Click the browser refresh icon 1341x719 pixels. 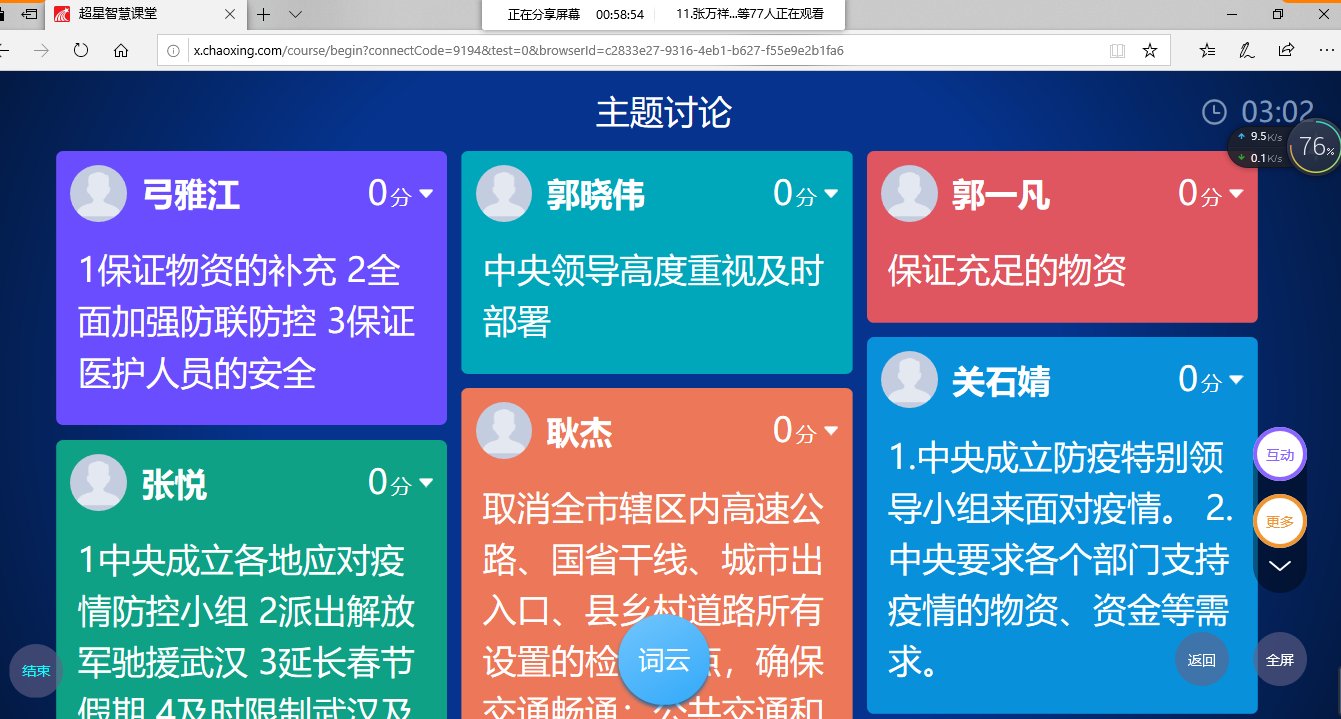pos(81,50)
